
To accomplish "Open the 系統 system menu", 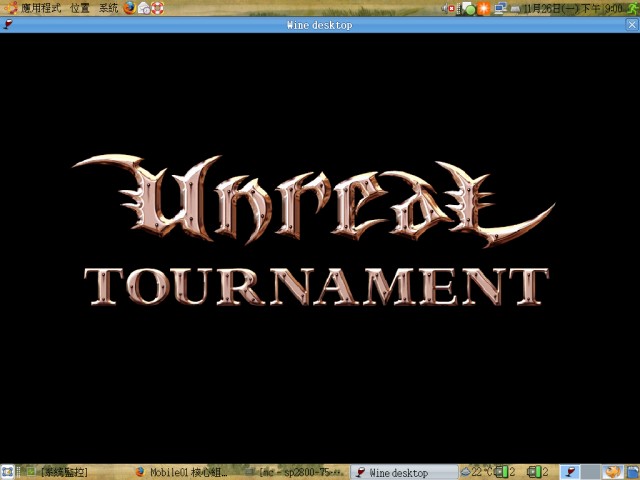I will (x=108, y=8).
